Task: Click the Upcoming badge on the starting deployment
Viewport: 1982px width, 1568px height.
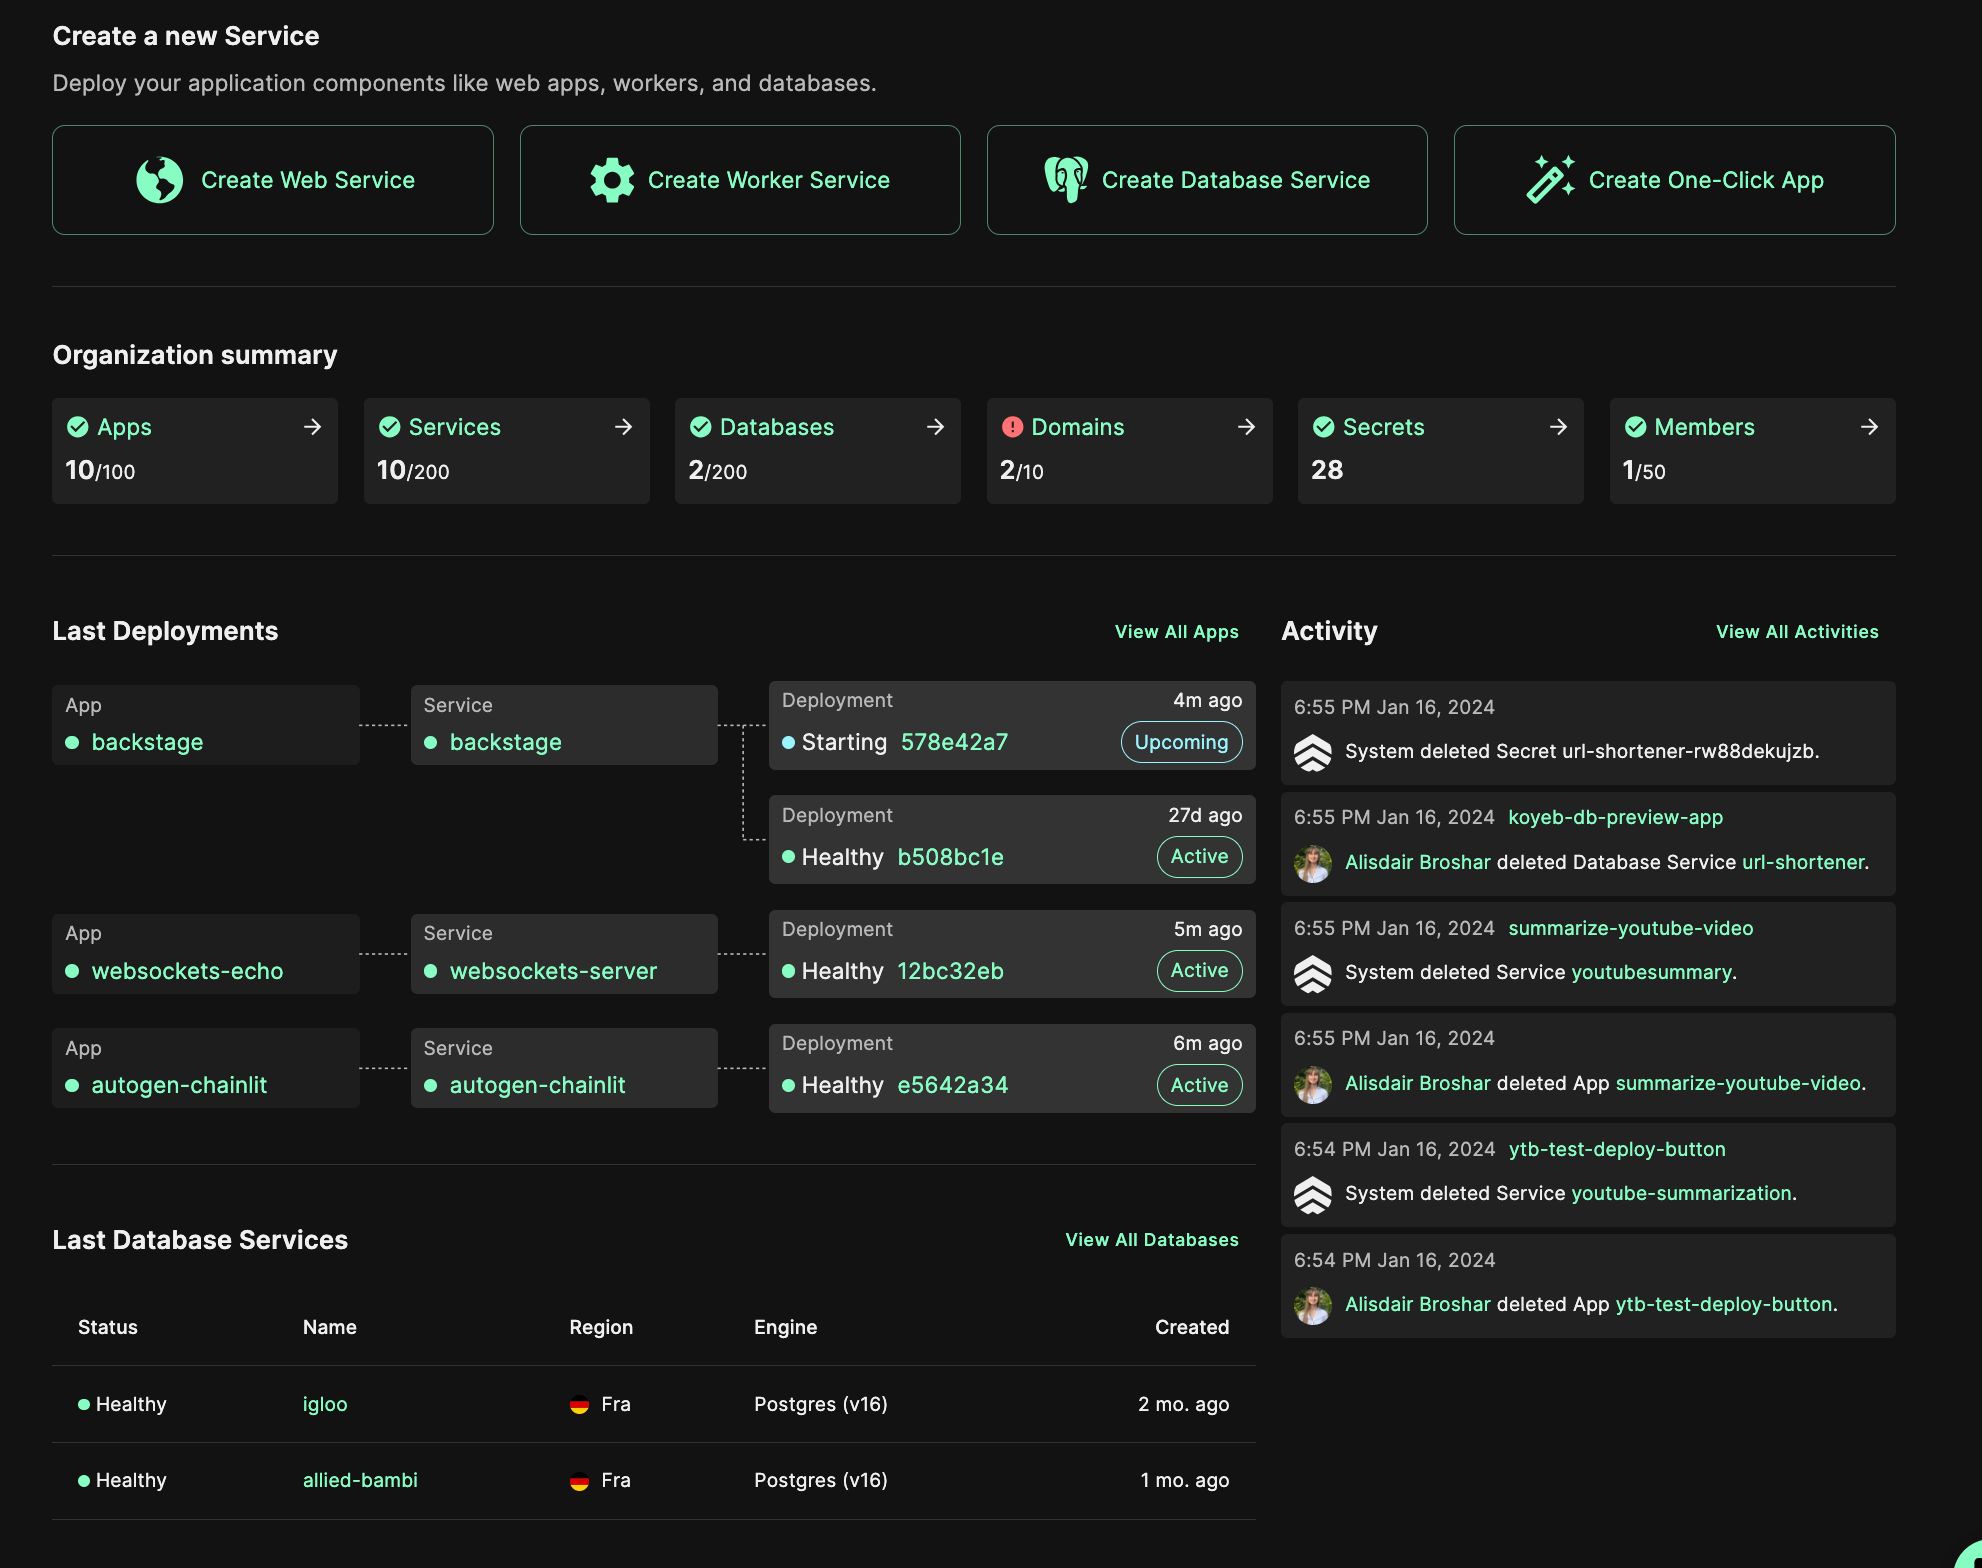Action: coord(1180,742)
